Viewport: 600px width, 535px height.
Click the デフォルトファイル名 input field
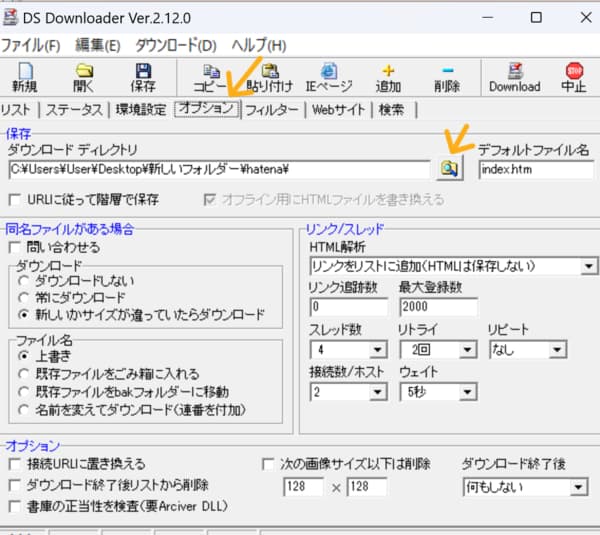535,170
